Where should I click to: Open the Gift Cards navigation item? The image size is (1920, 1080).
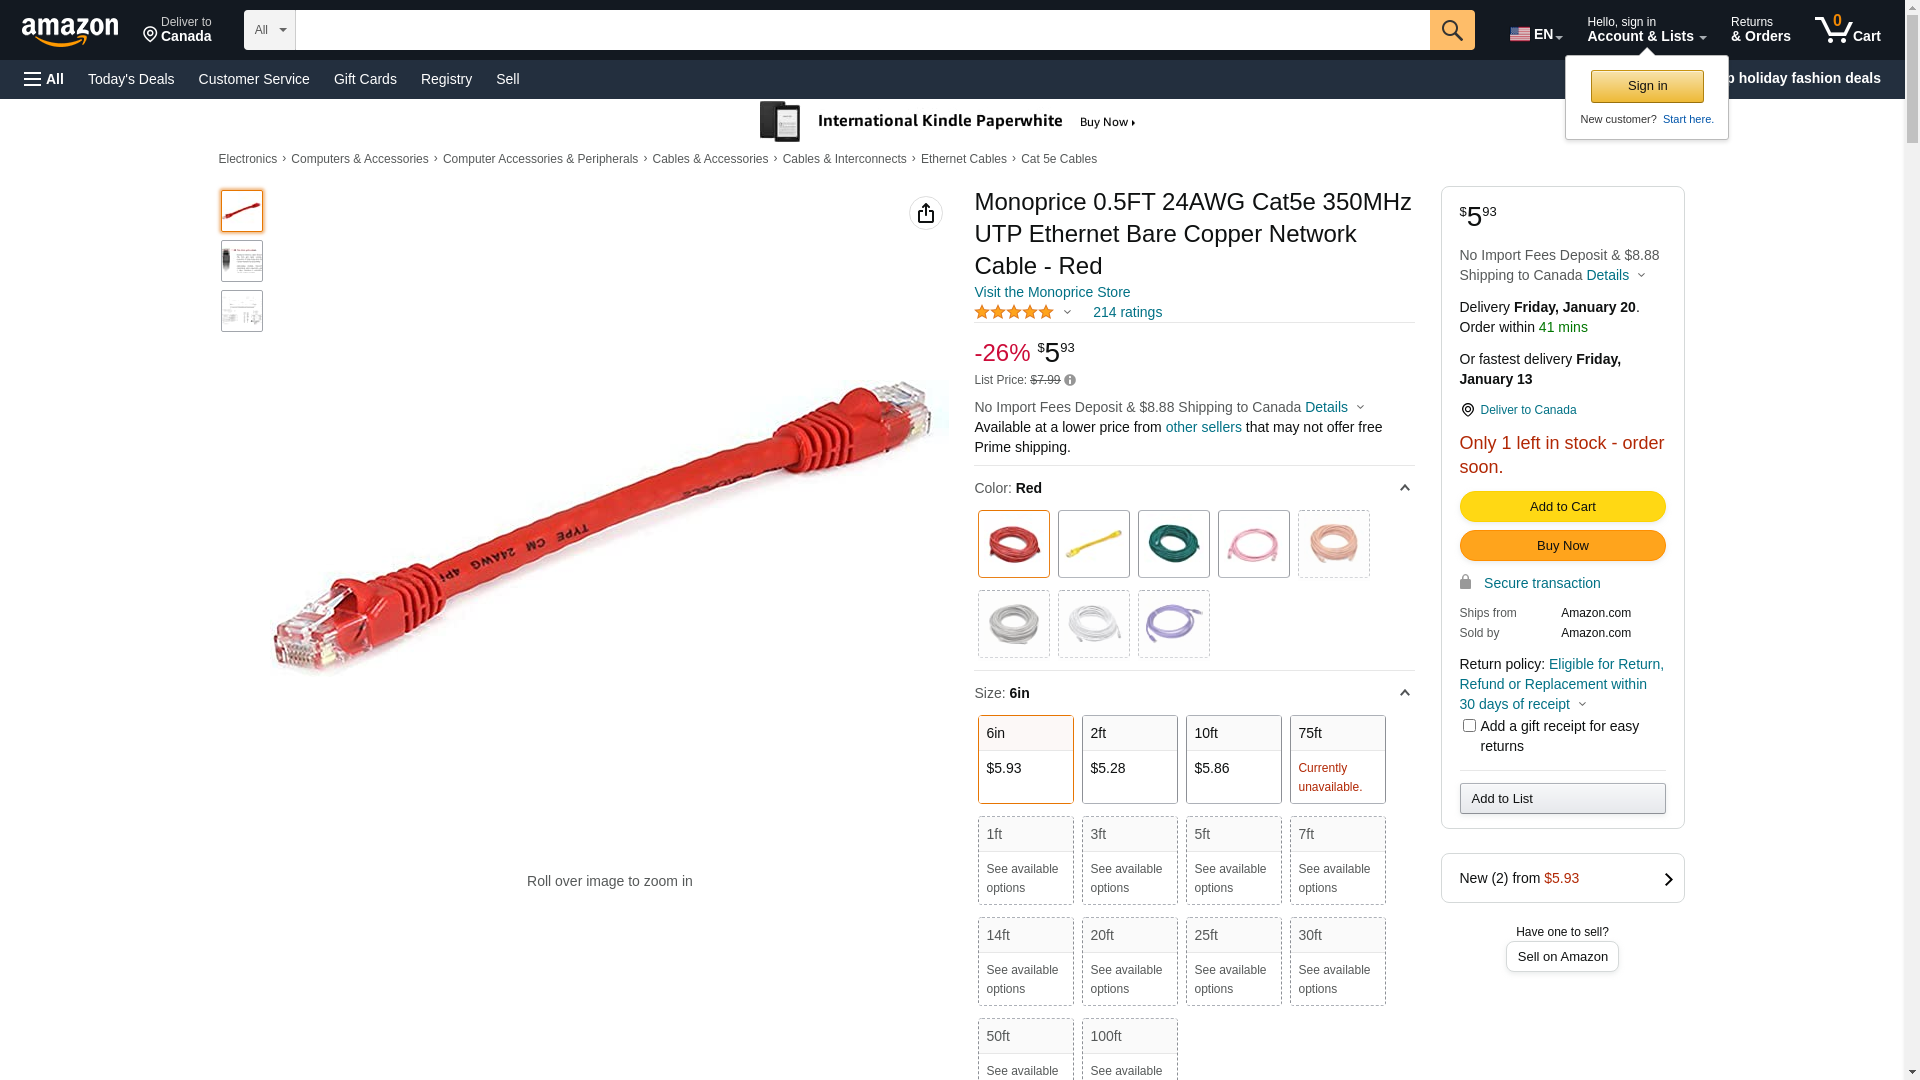pos(365,79)
